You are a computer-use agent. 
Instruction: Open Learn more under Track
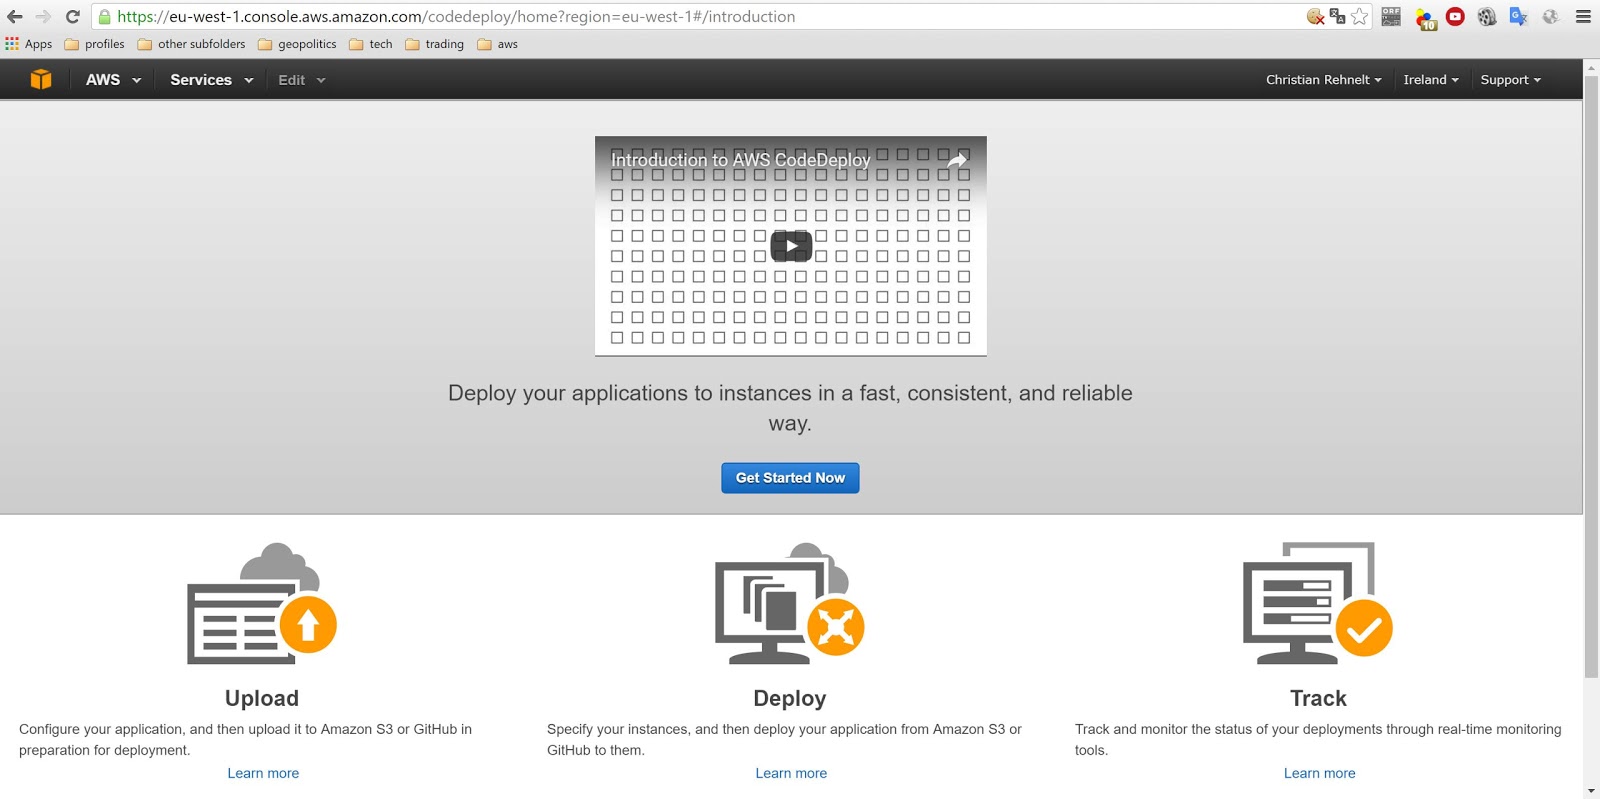click(x=1320, y=773)
